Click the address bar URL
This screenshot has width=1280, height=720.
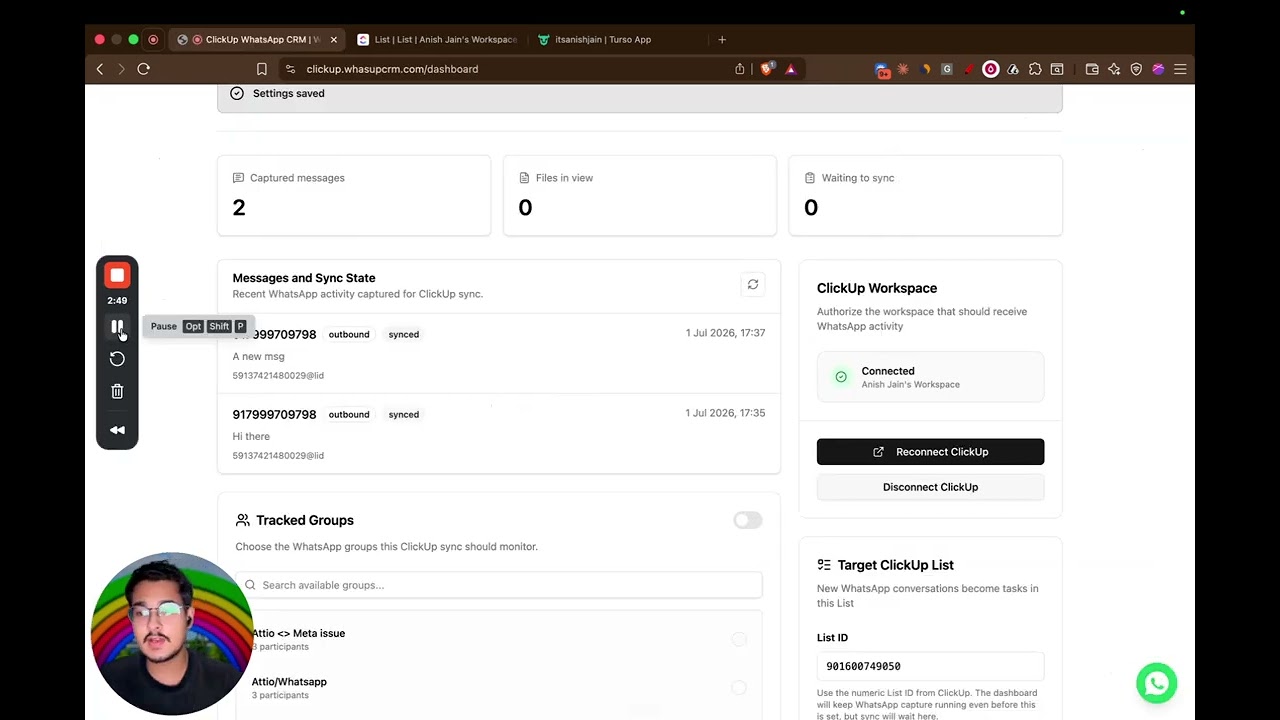(392, 69)
